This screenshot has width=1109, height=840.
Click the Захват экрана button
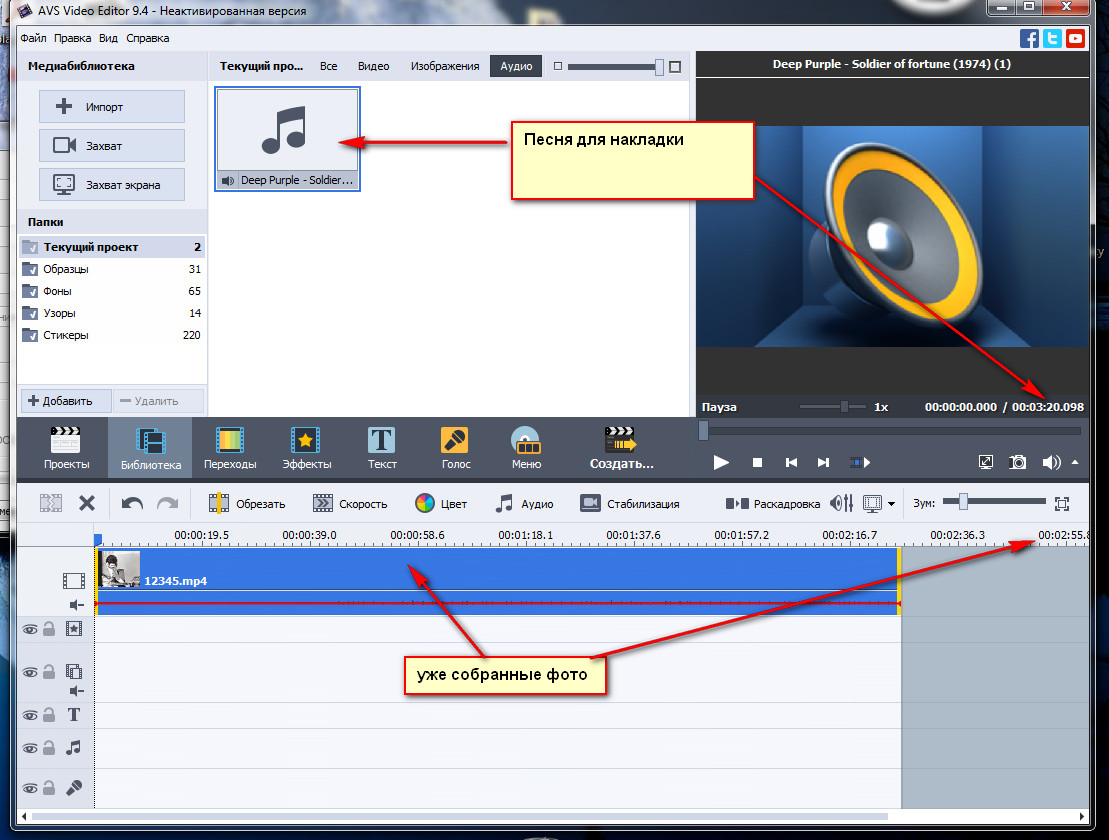tap(112, 185)
